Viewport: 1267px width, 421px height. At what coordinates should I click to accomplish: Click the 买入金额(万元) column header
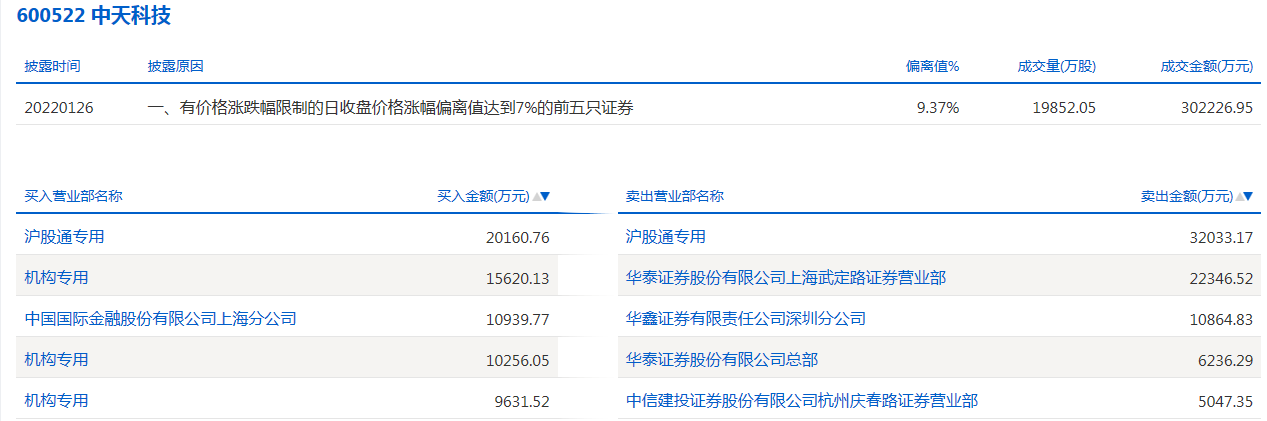pyautogui.click(x=484, y=197)
